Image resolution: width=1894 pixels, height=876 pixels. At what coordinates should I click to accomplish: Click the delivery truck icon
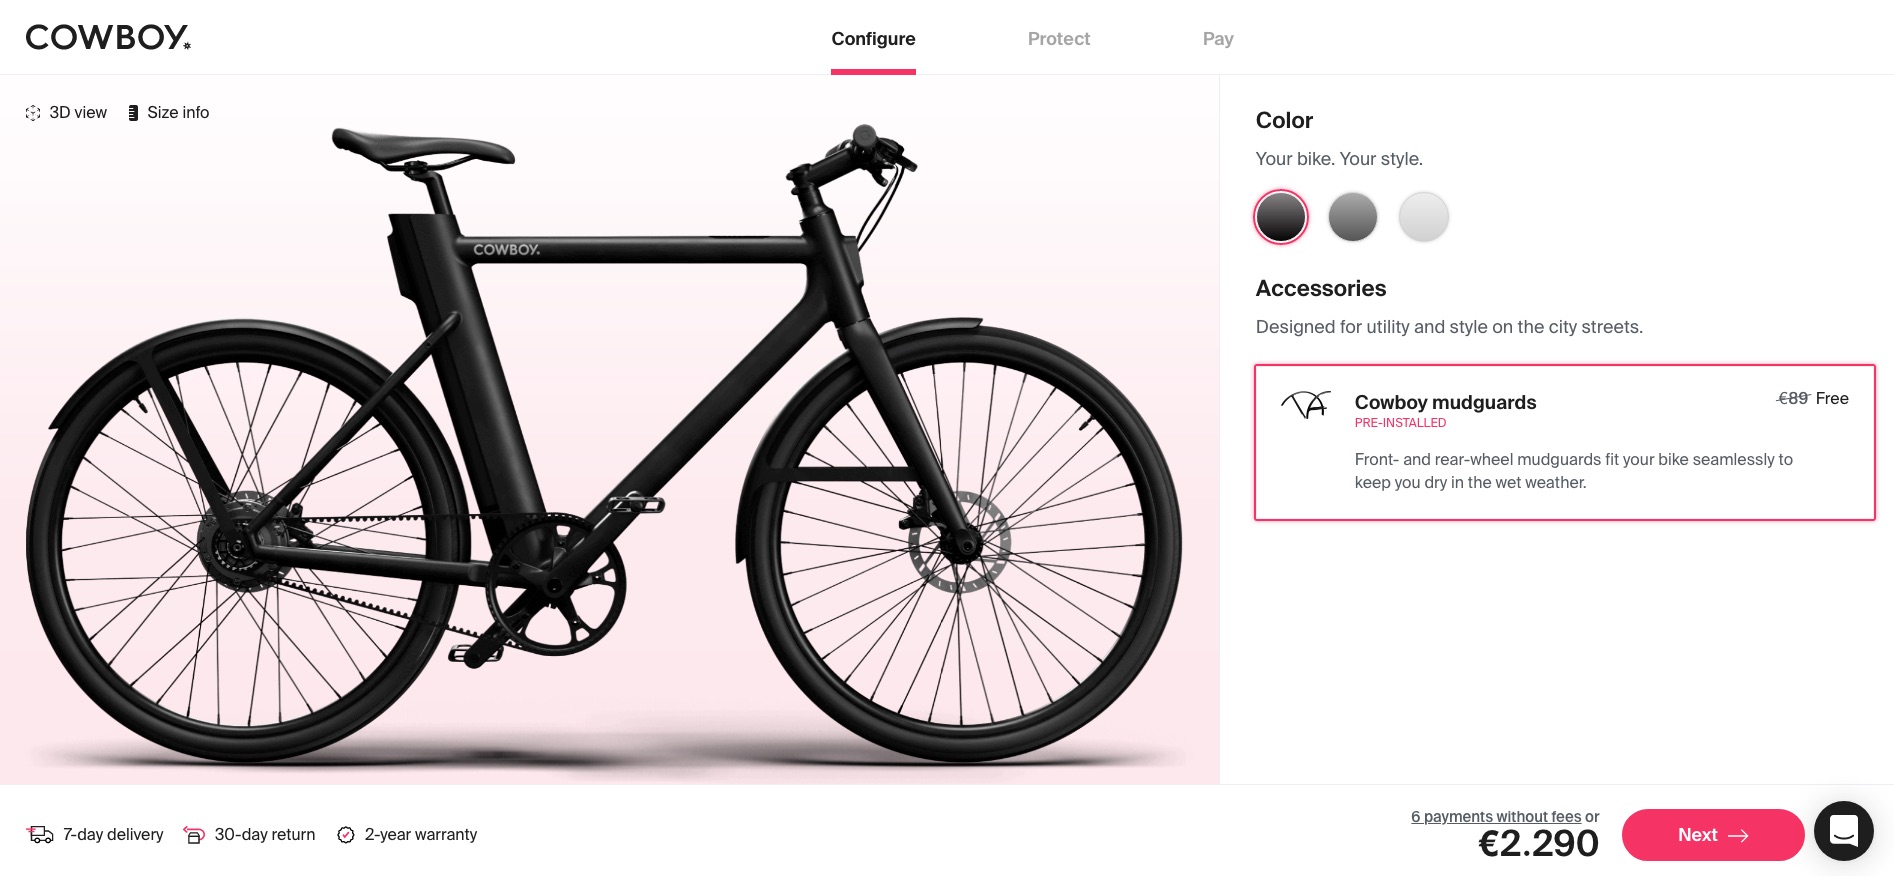pos(39,834)
